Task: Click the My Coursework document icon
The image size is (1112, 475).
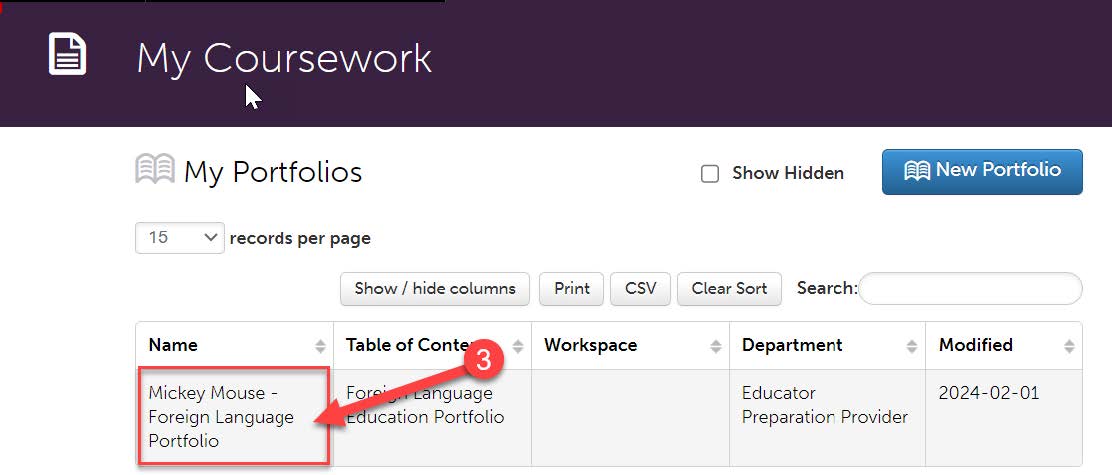Action: coord(67,54)
